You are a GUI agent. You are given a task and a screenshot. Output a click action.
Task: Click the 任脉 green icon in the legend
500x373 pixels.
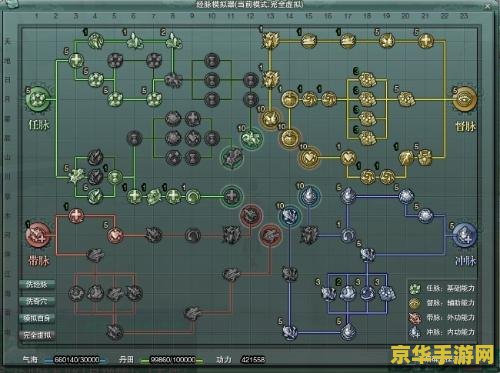[415, 288]
